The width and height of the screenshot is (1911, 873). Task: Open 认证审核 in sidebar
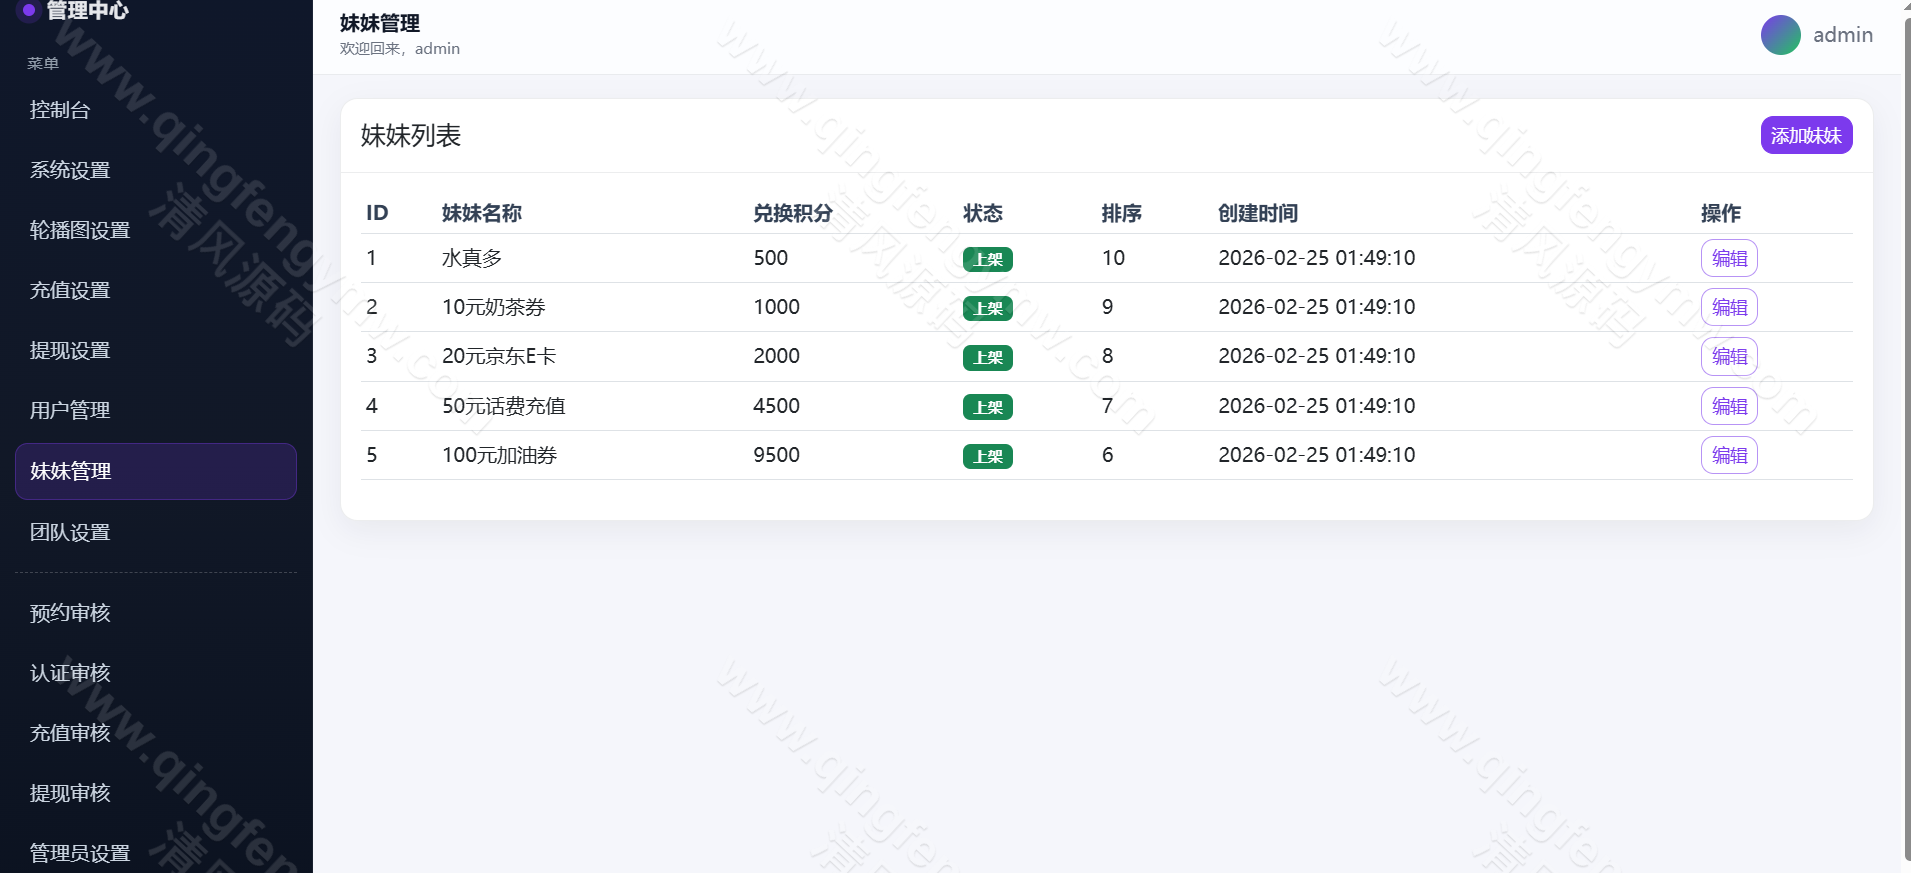(156, 673)
